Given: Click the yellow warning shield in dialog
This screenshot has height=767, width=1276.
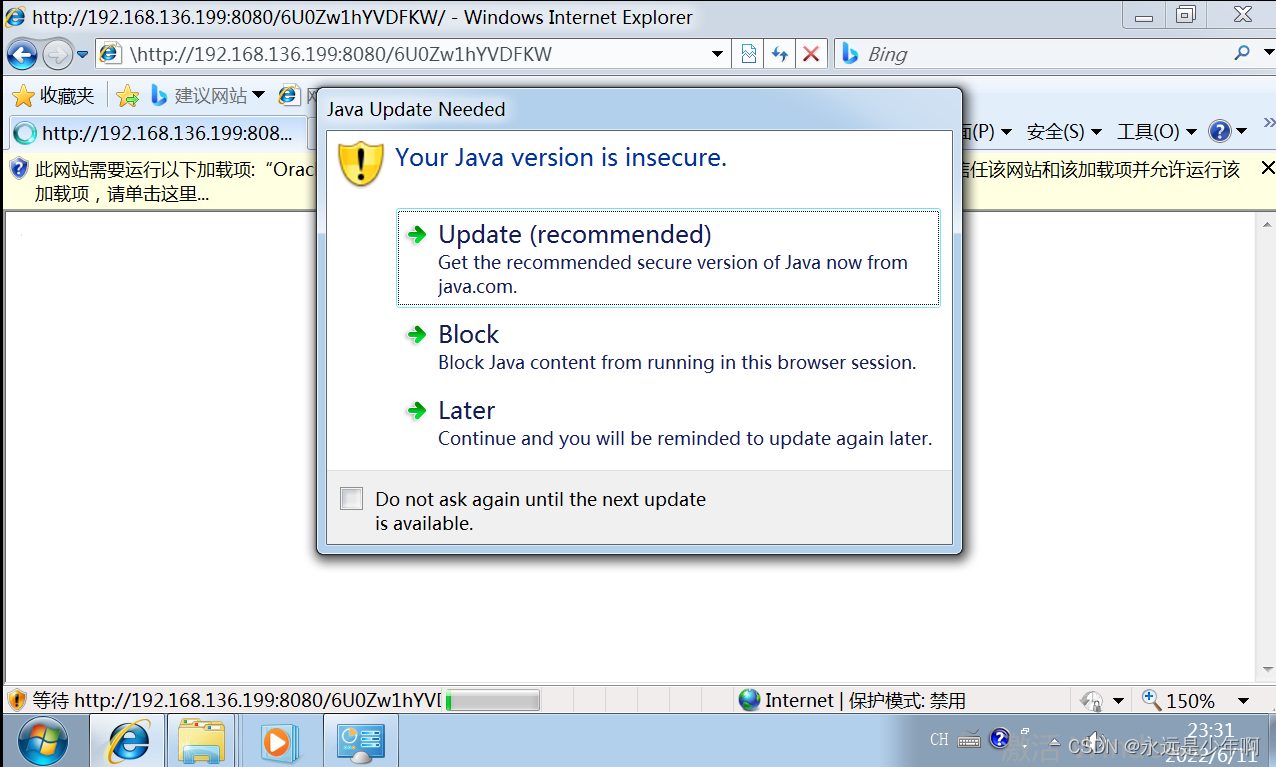Looking at the screenshot, I should [361, 163].
